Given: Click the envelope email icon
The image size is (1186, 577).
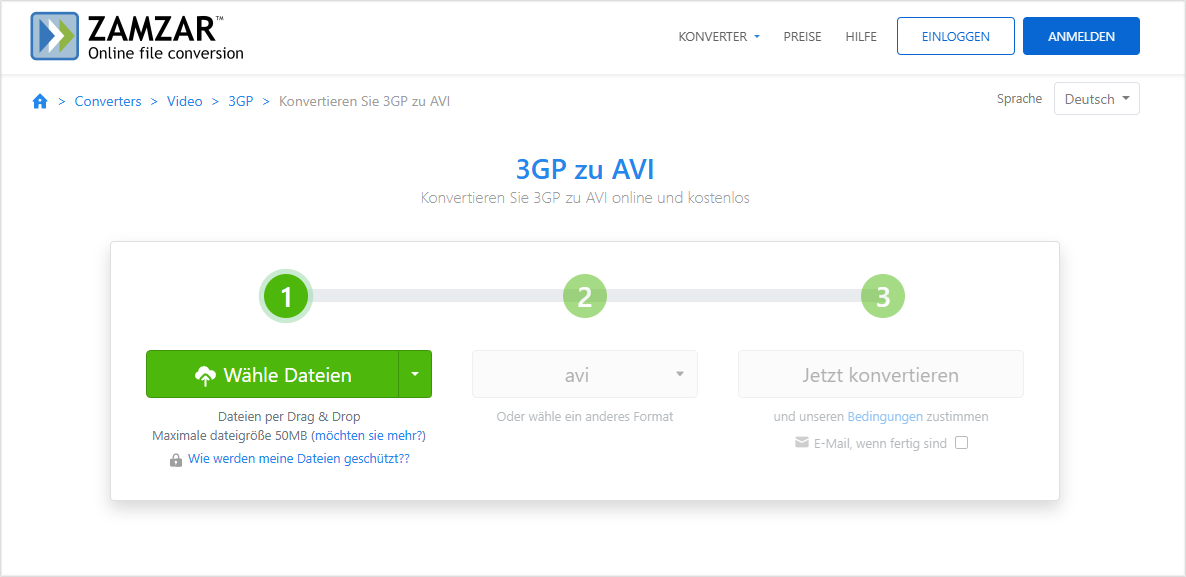Looking at the screenshot, I should (802, 443).
